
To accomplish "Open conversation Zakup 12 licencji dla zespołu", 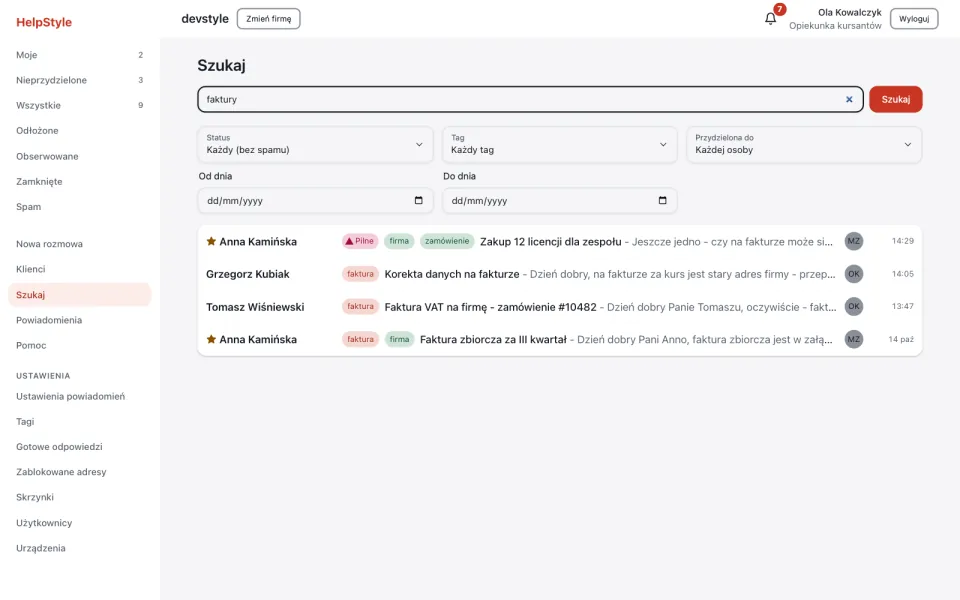I will point(560,241).
